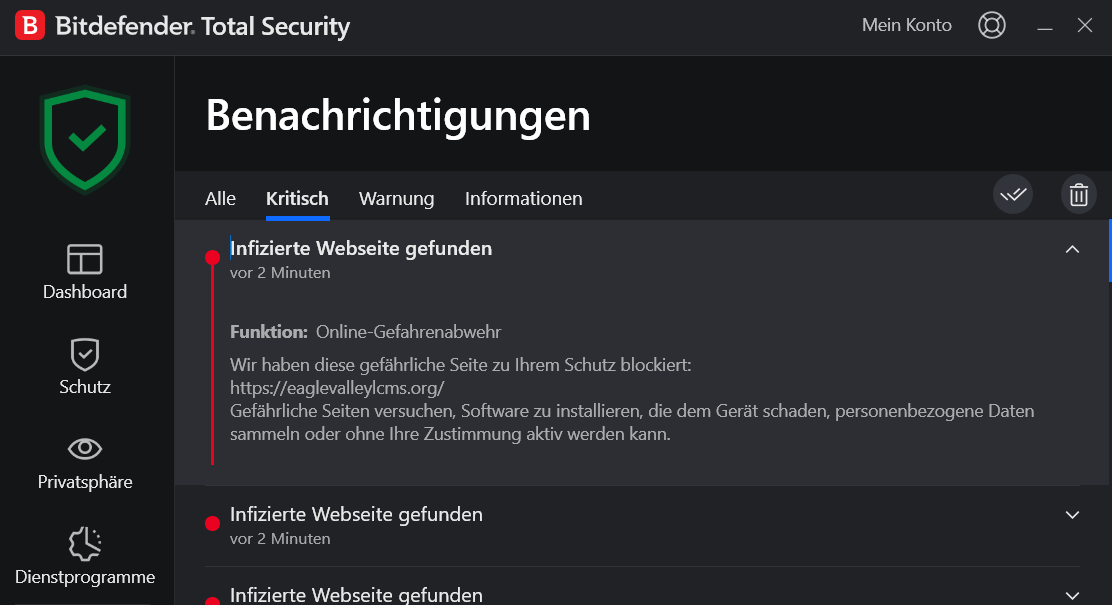Open the support lifebuoy icon
The height and width of the screenshot is (605, 1112).
[x=991, y=26]
